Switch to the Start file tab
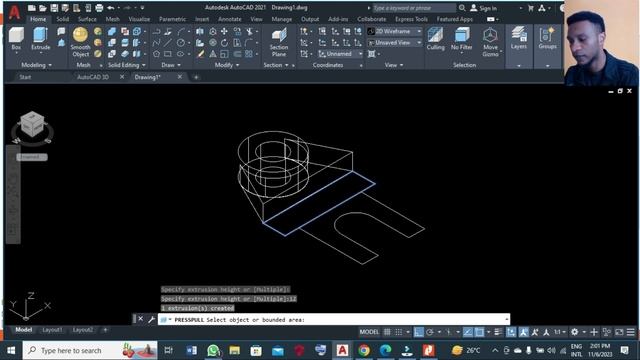Viewport: 640px width, 360px height. click(25, 77)
